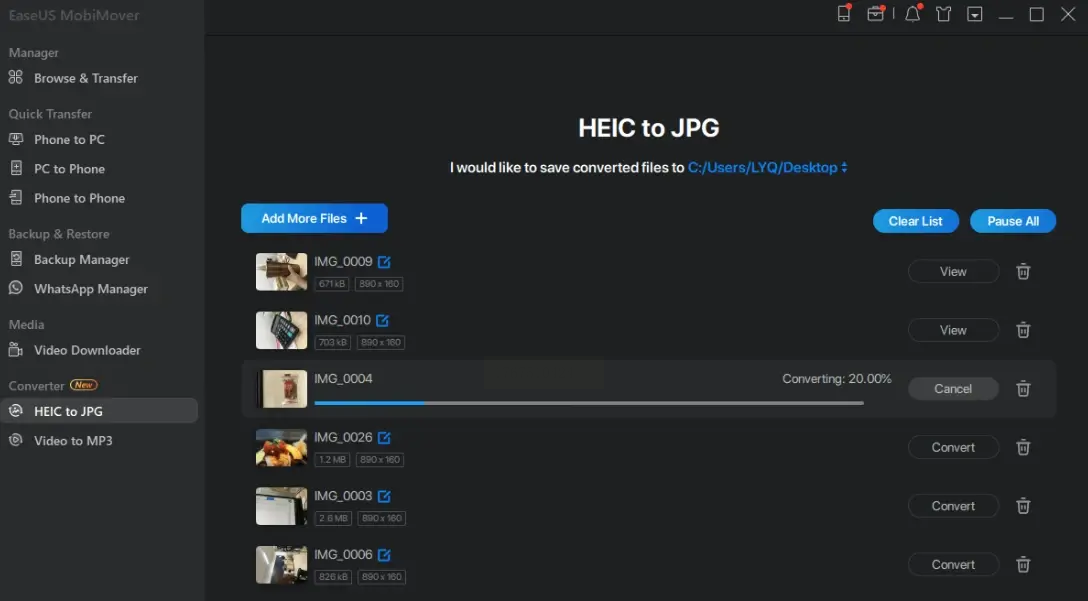
Task: Click the 'New' badge next to Converter
Action: pyautogui.click(x=84, y=385)
